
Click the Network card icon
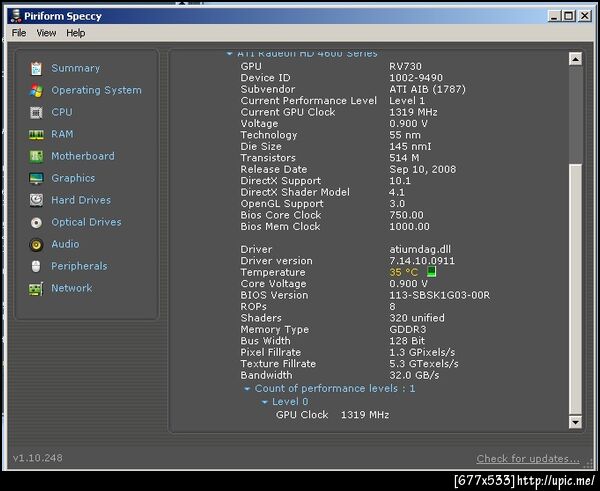[x=36, y=289]
